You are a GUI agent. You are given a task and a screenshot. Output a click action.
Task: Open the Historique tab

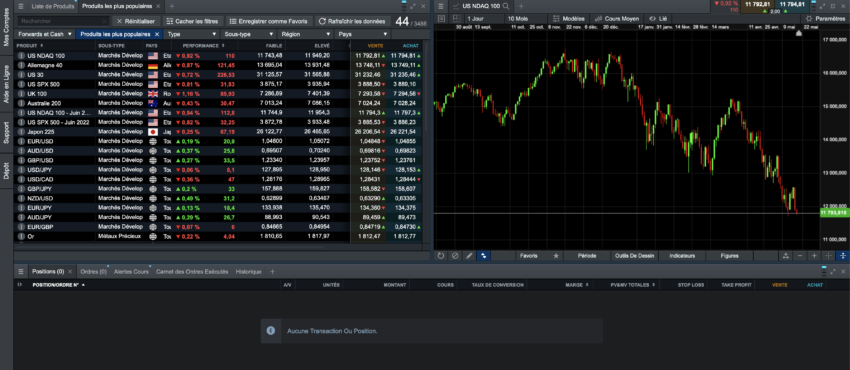click(248, 271)
